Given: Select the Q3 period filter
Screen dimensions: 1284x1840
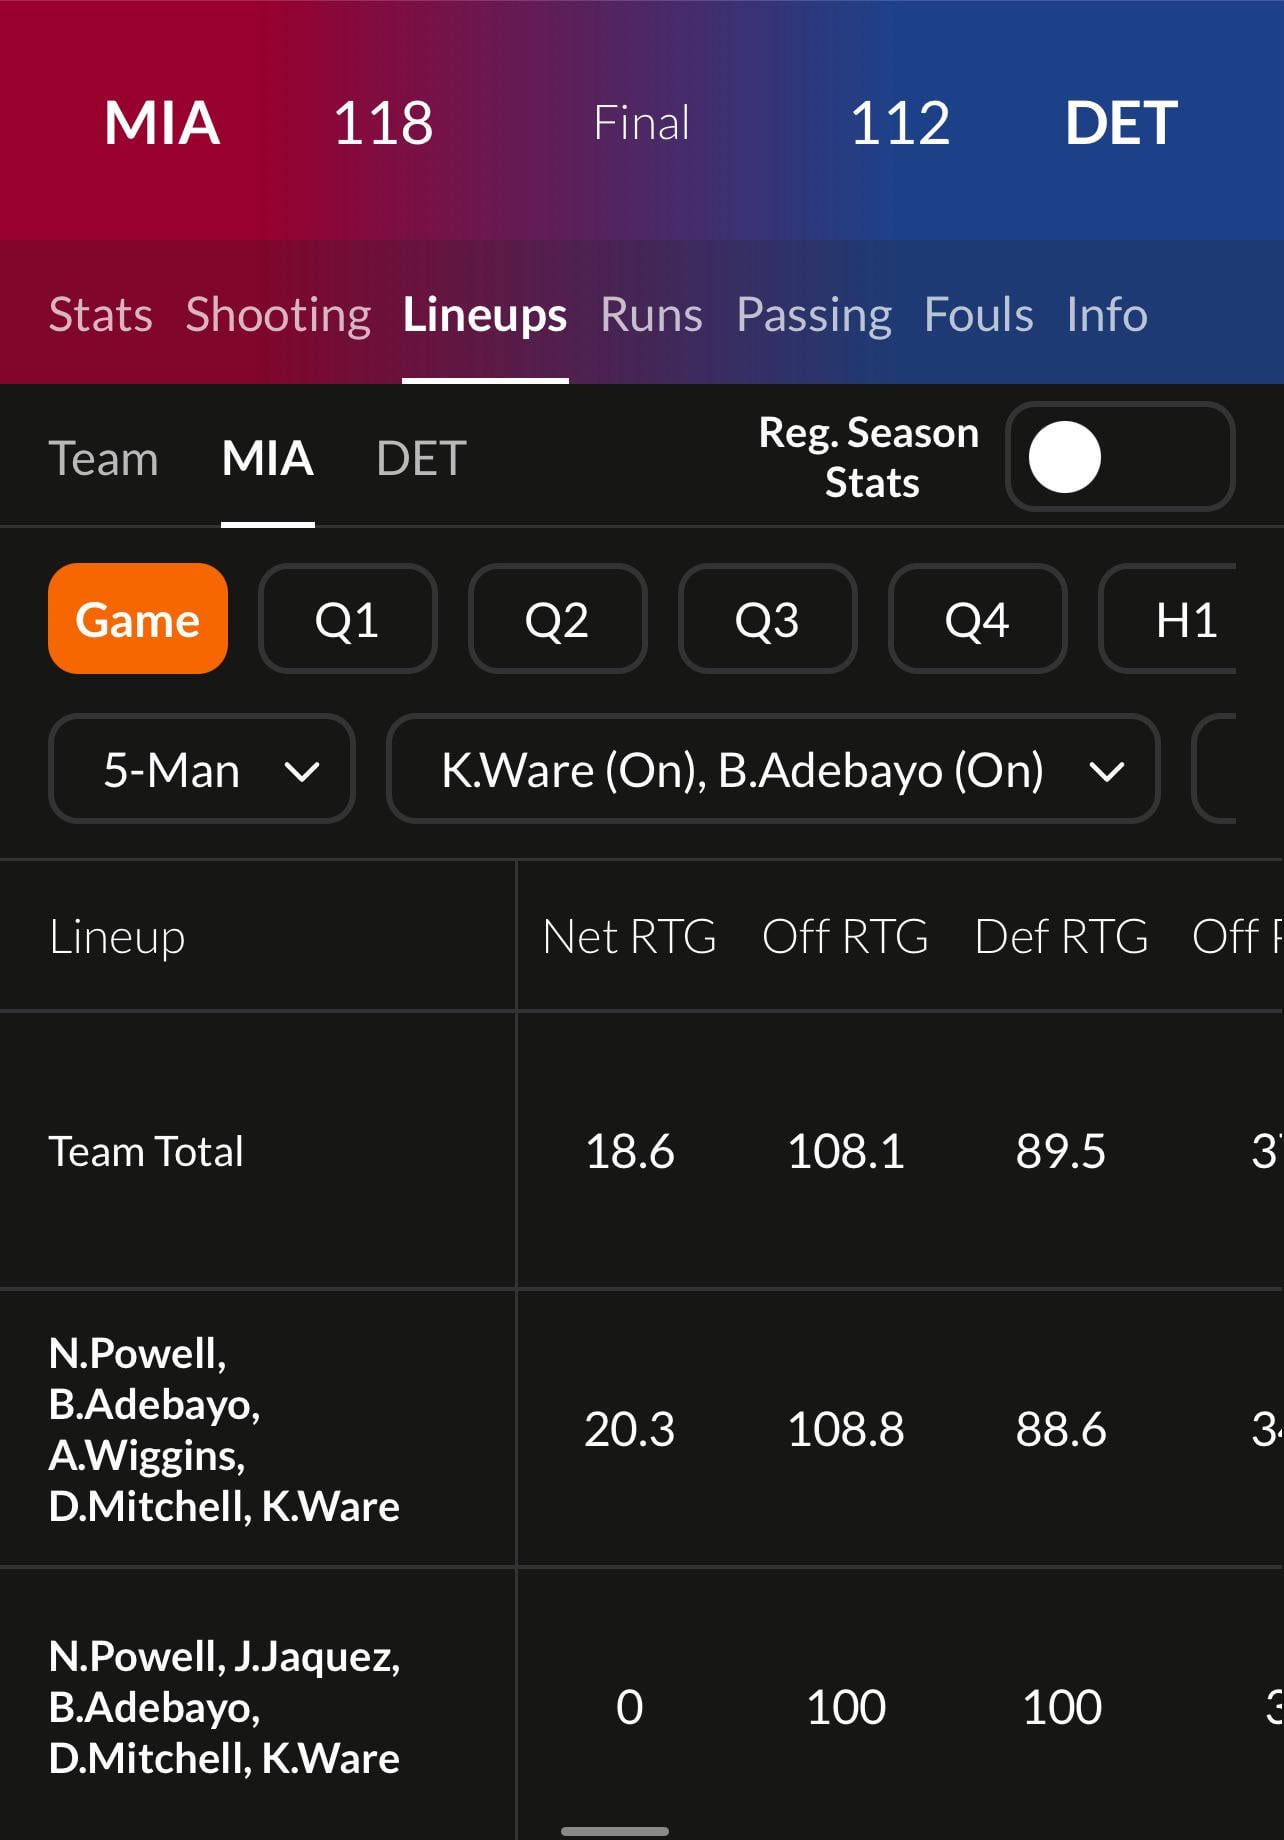Looking at the screenshot, I should 767,619.
